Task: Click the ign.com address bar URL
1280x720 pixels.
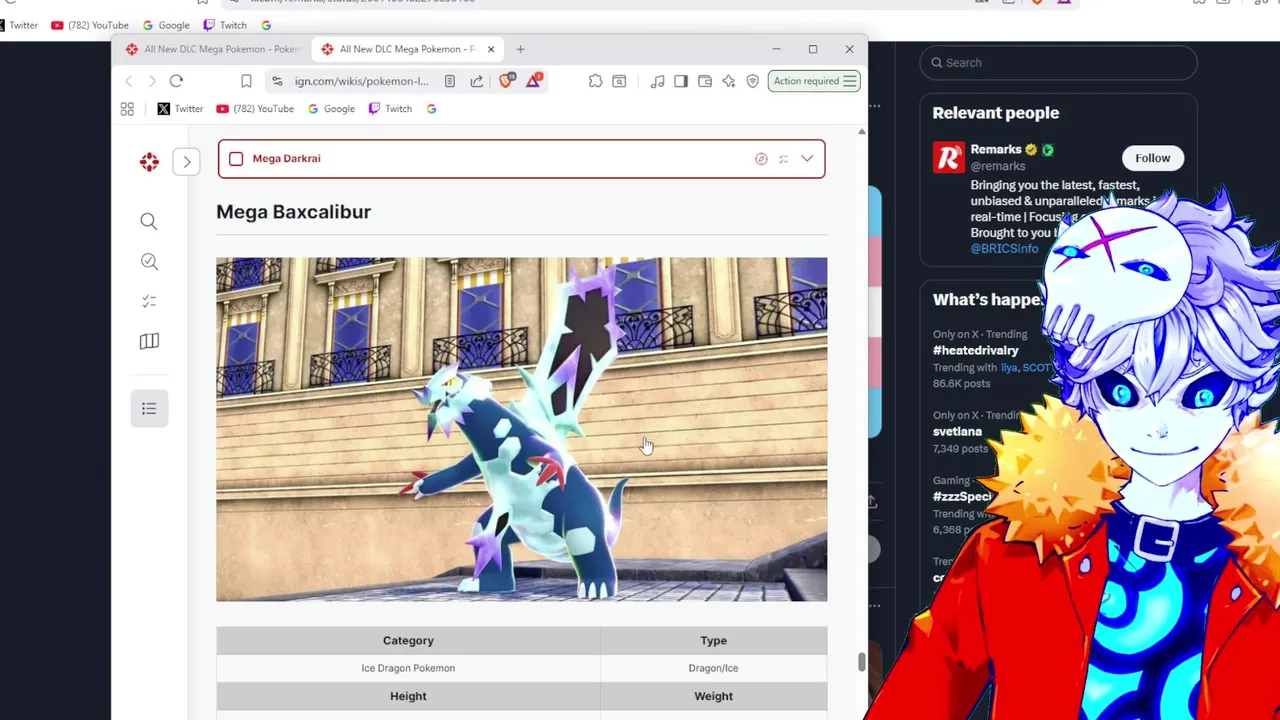Action: coord(361,81)
